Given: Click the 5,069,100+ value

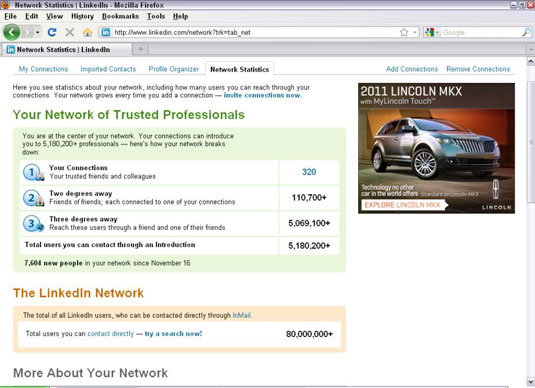Looking at the screenshot, I should point(309,223).
